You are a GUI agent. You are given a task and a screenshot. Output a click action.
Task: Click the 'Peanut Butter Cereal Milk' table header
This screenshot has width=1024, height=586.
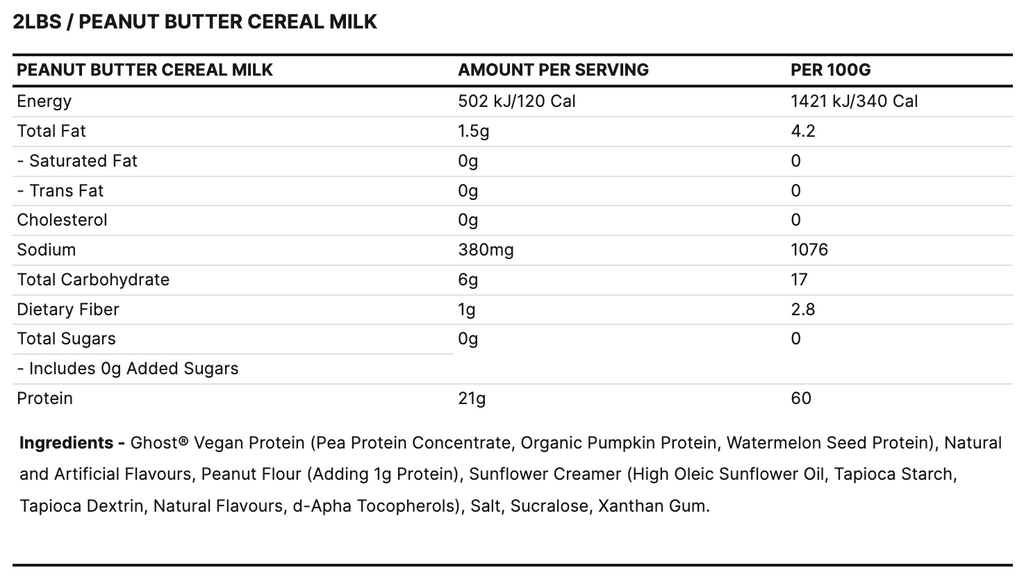click(145, 70)
